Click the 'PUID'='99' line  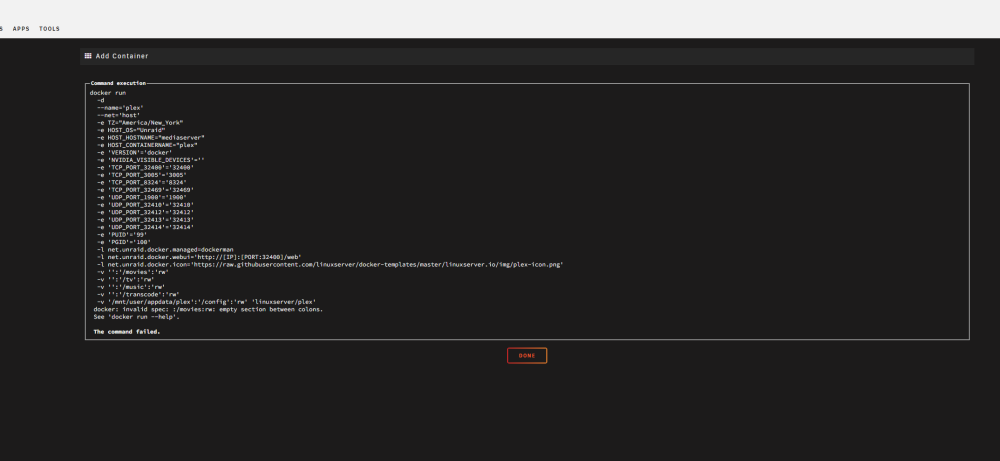pos(122,235)
